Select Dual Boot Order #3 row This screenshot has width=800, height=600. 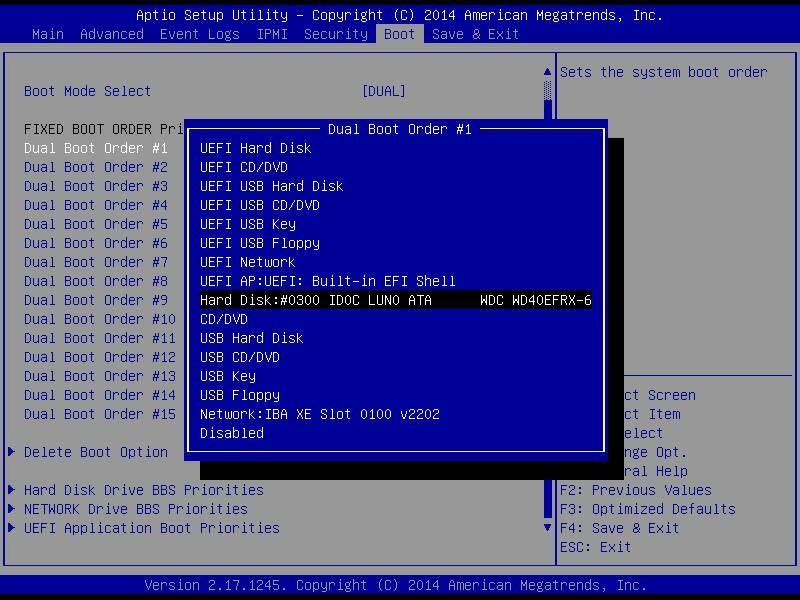point(96,186)
